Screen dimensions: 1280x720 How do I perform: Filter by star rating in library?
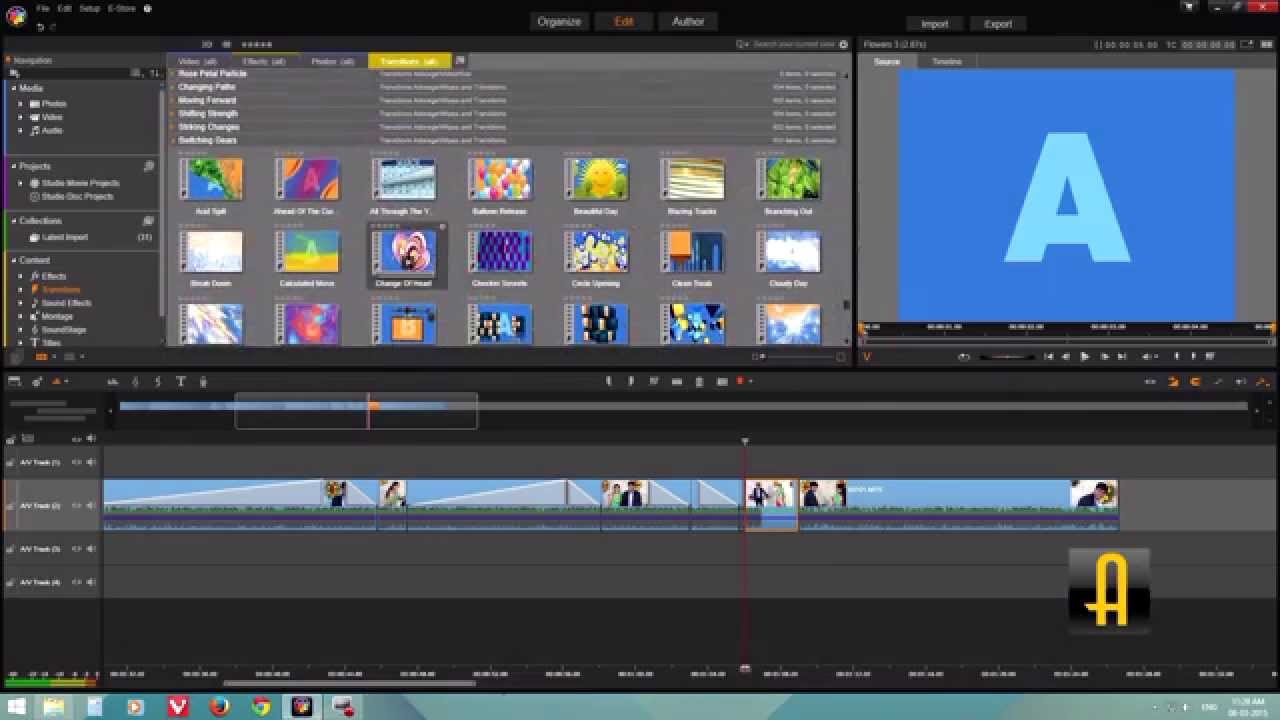tap(256, 44)
